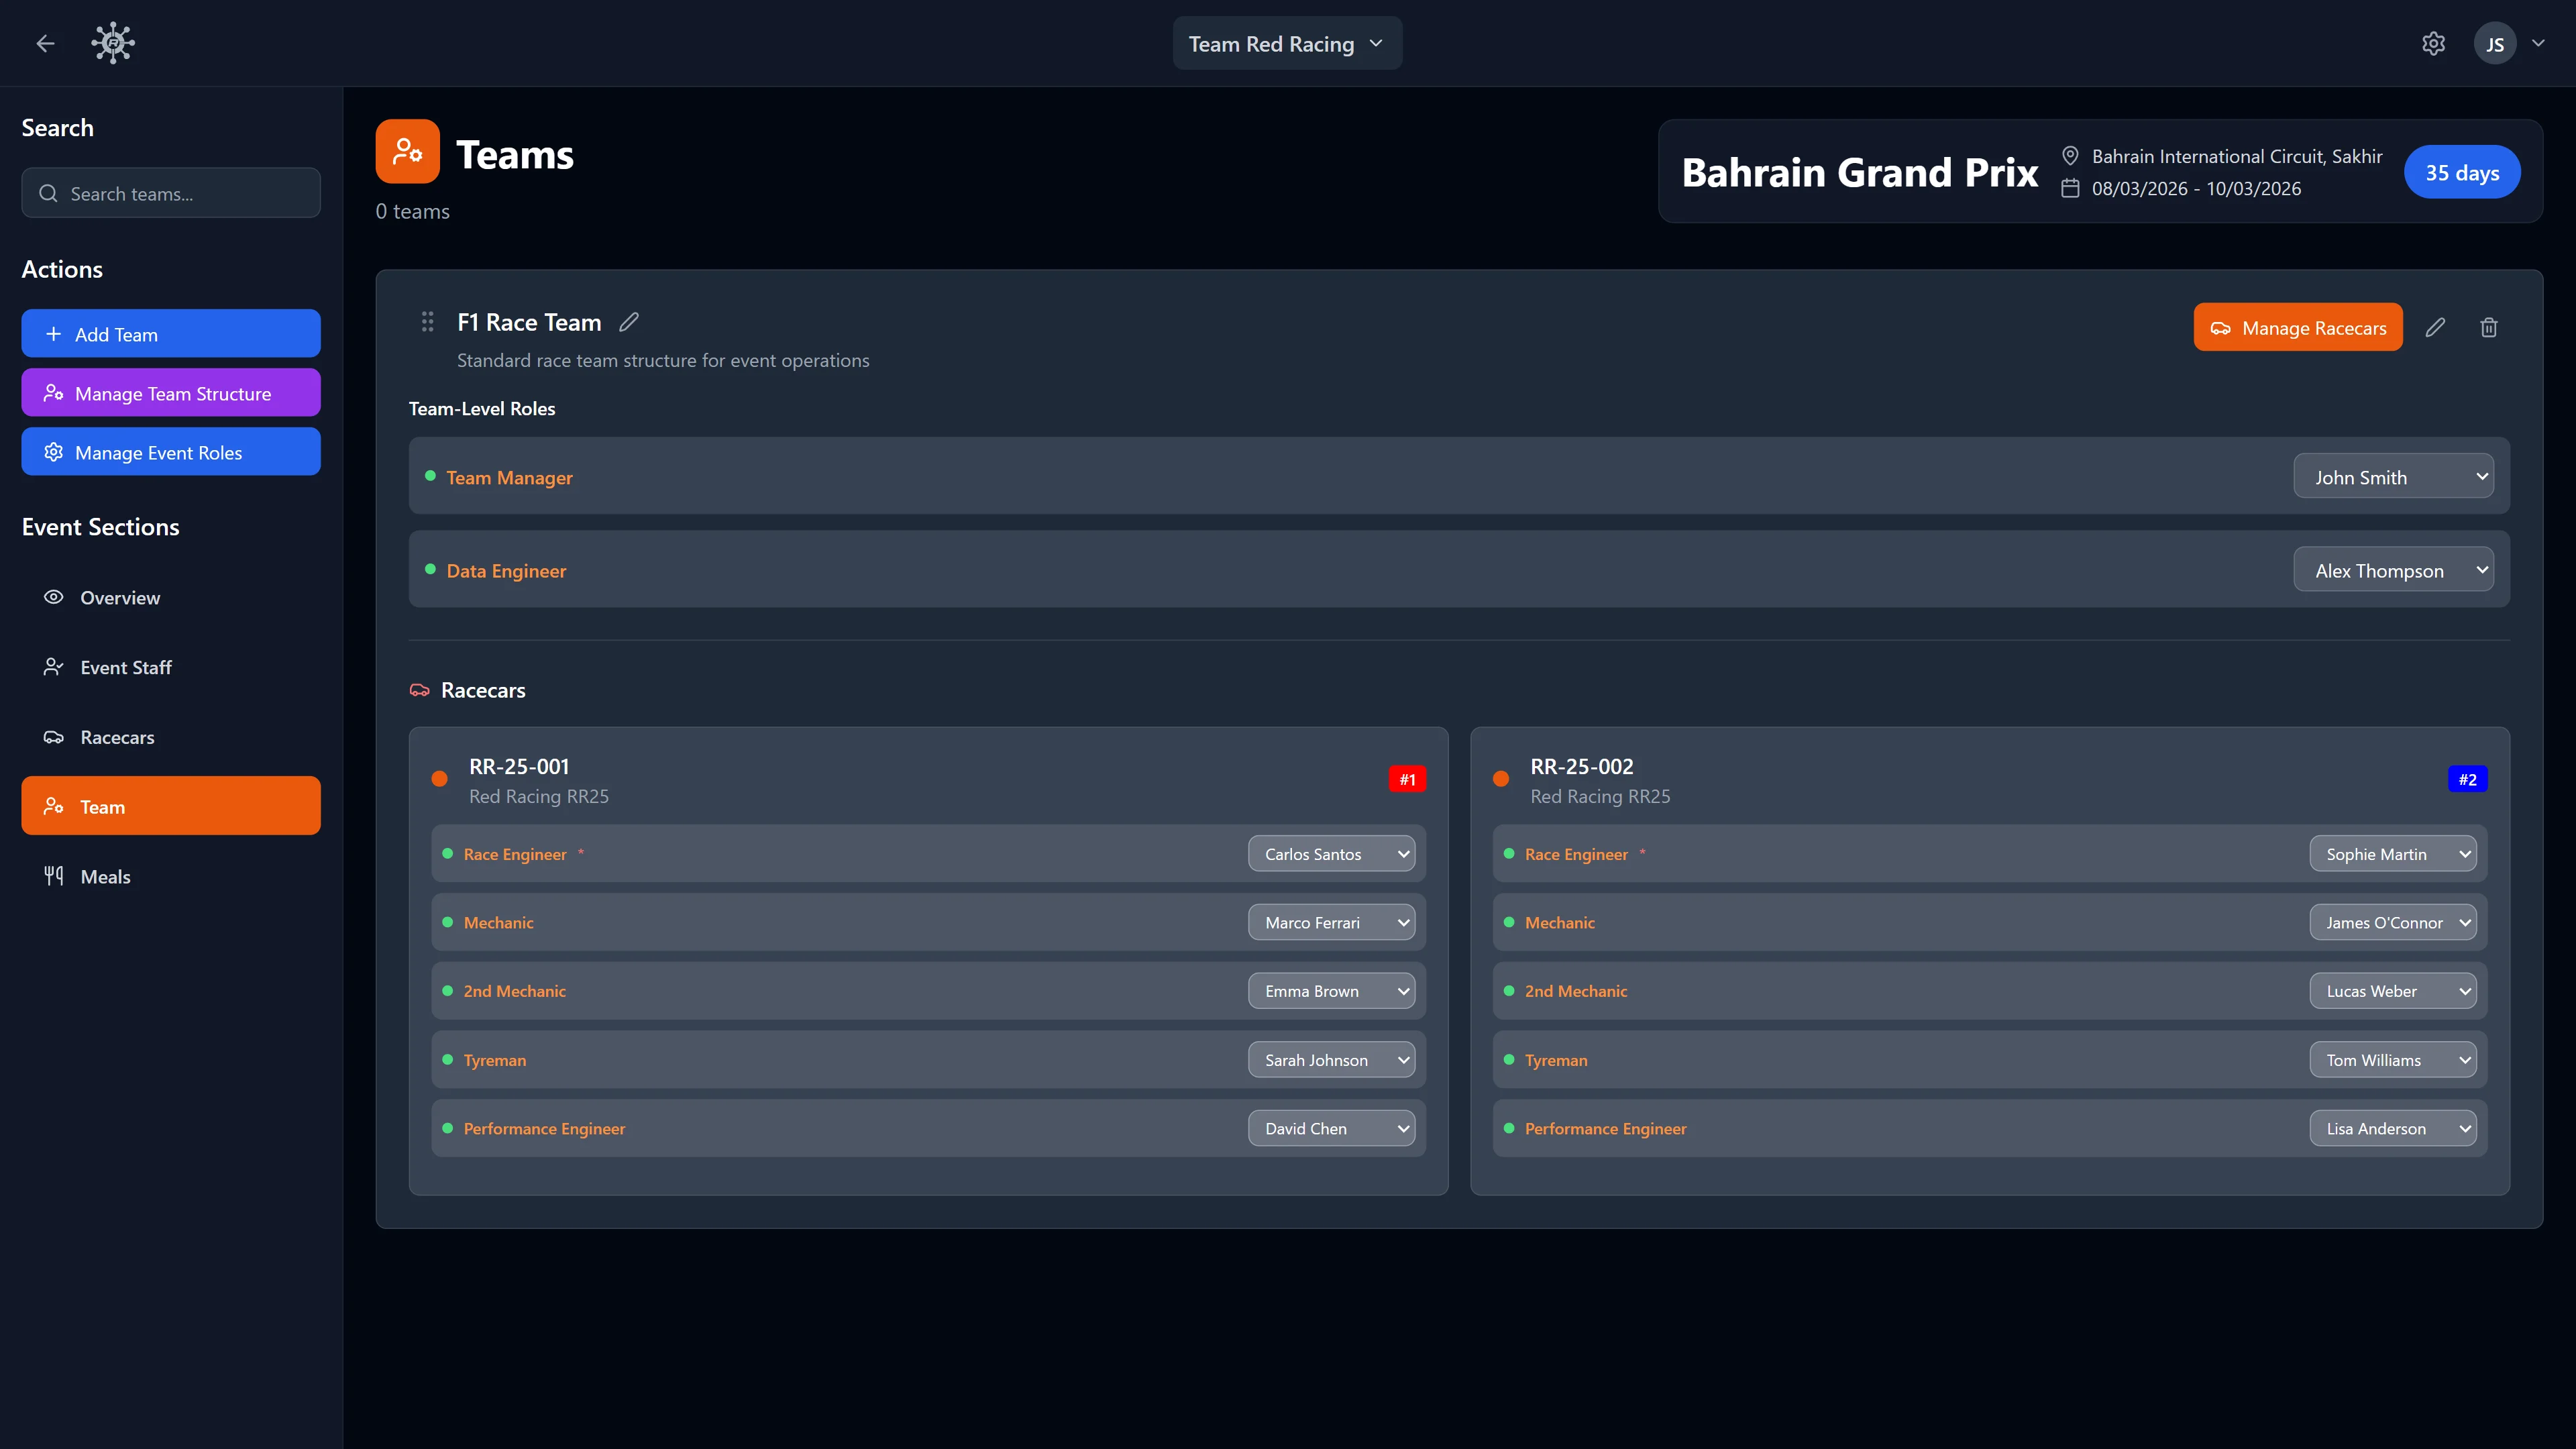Click the back arrow icon

(x=45, y=43)
